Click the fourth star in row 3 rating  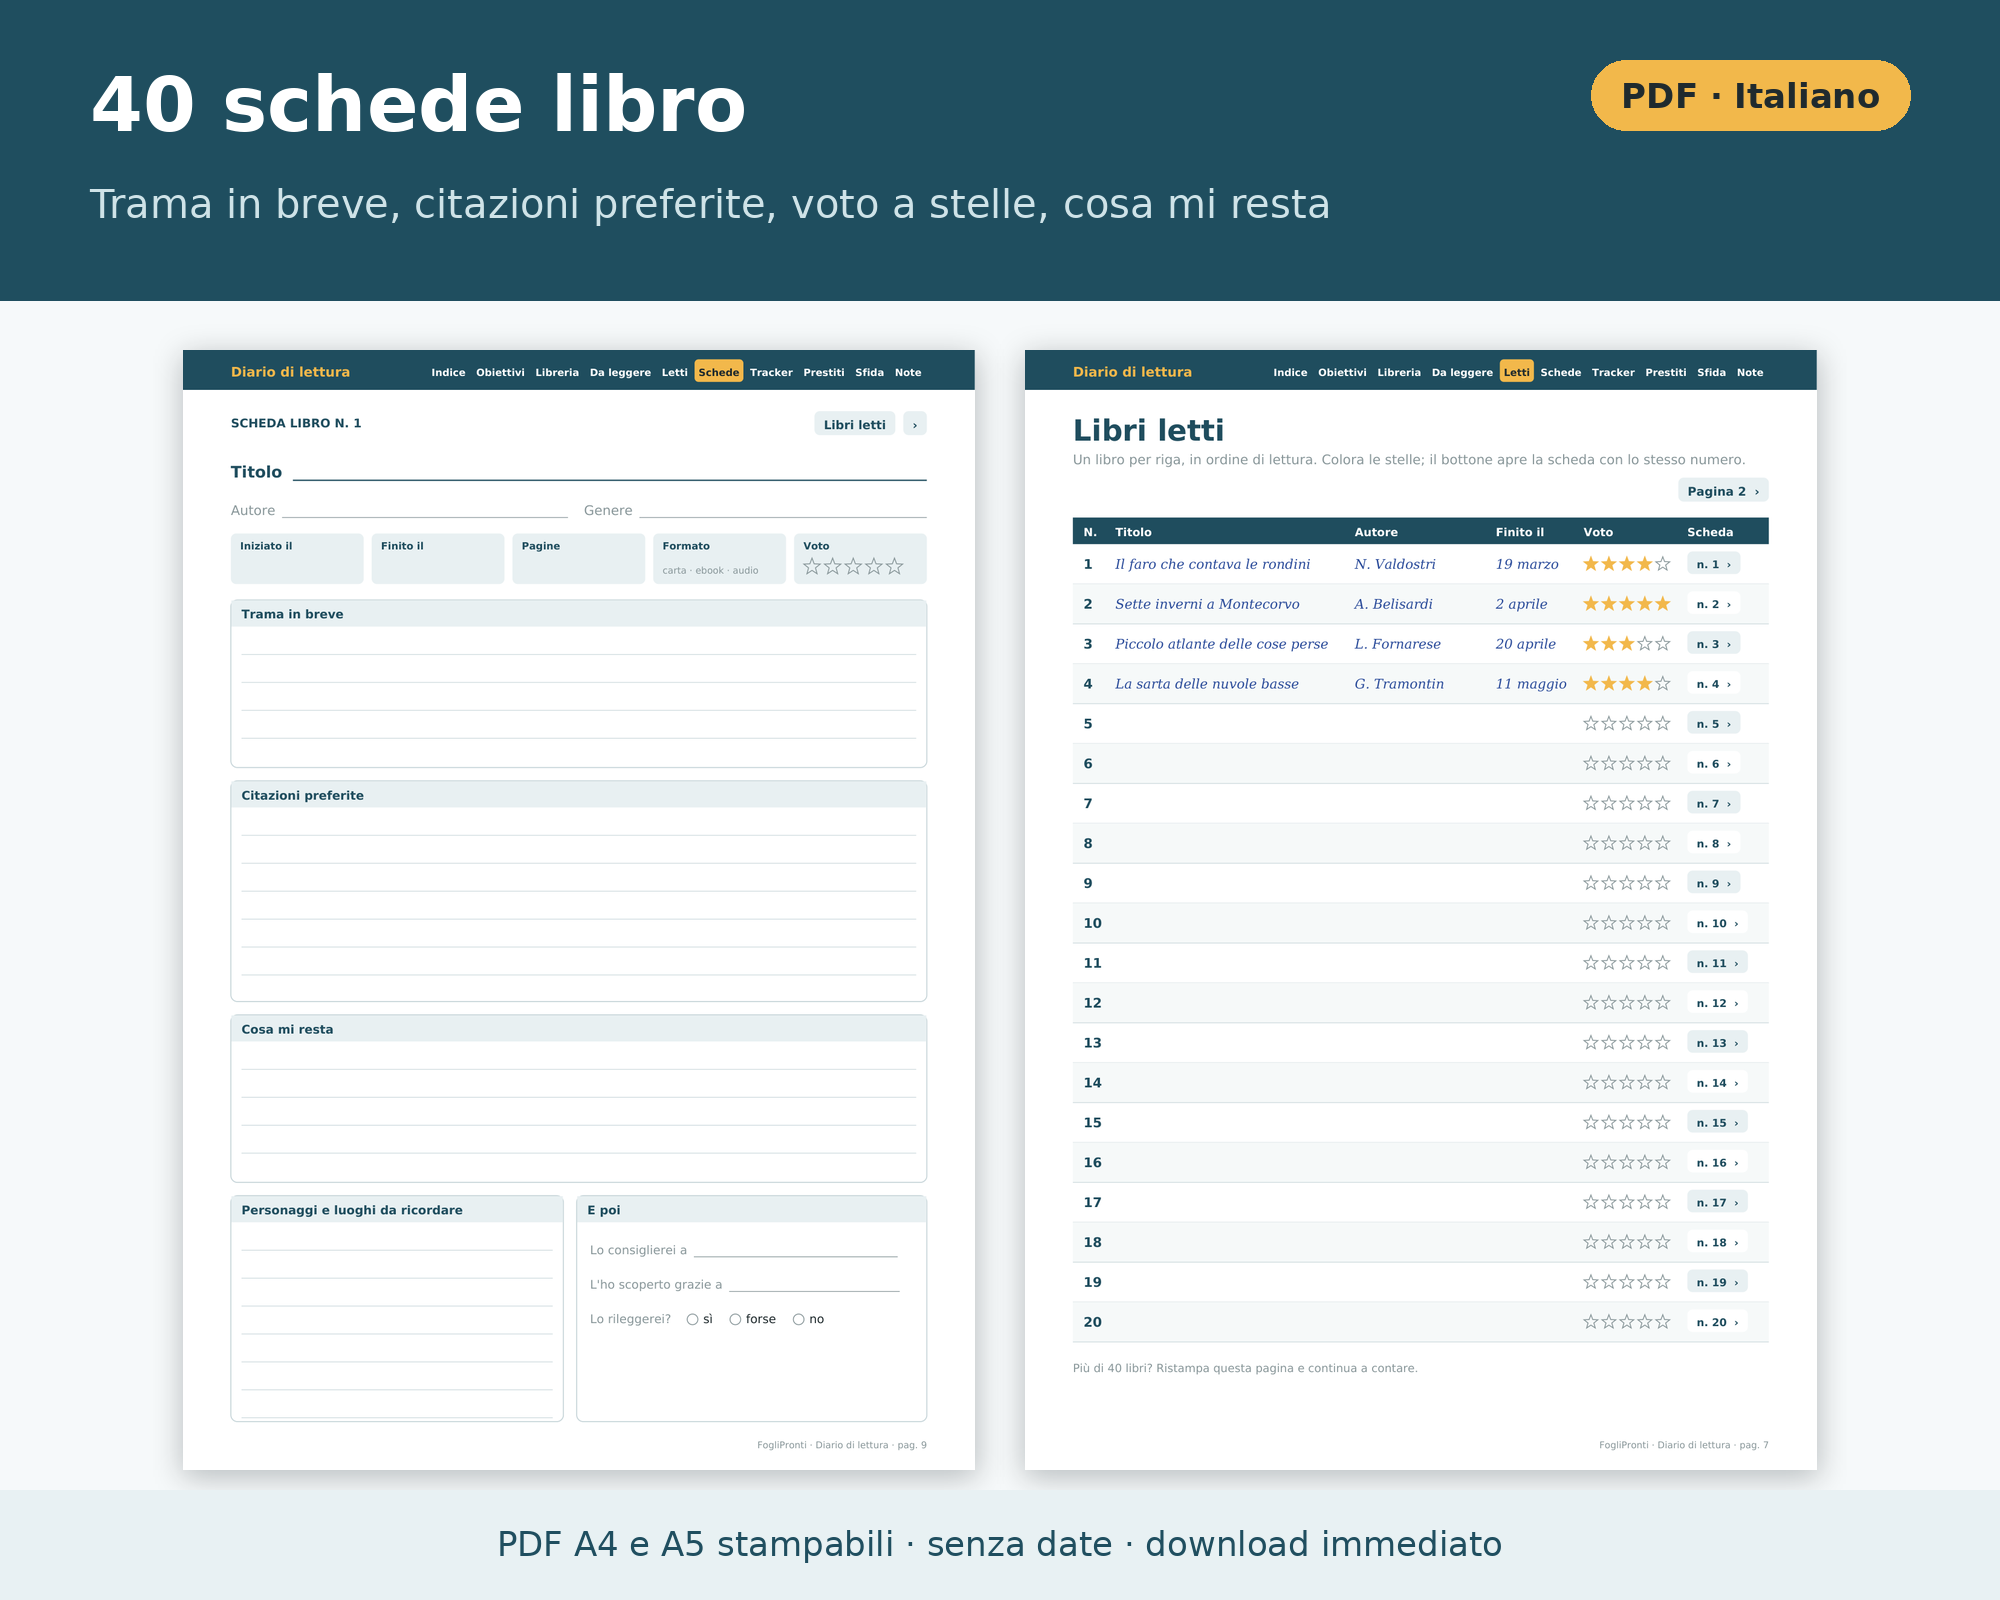1645,644
